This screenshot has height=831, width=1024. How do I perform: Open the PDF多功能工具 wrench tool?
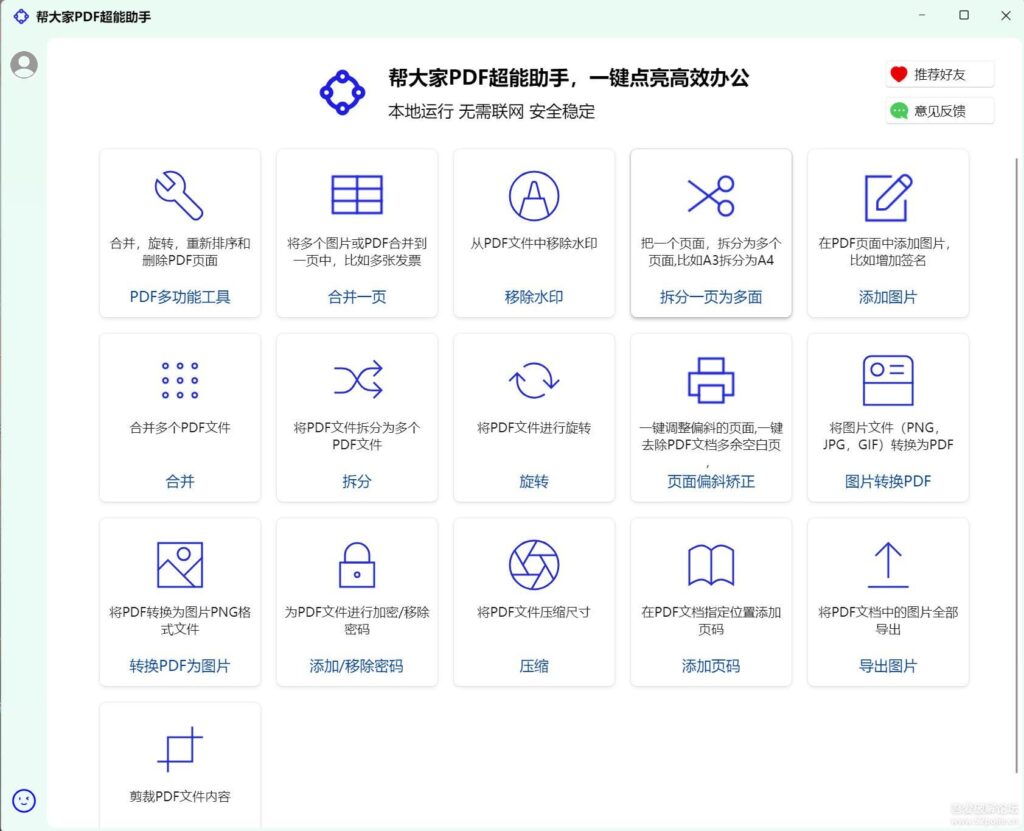tap(179, 232)
